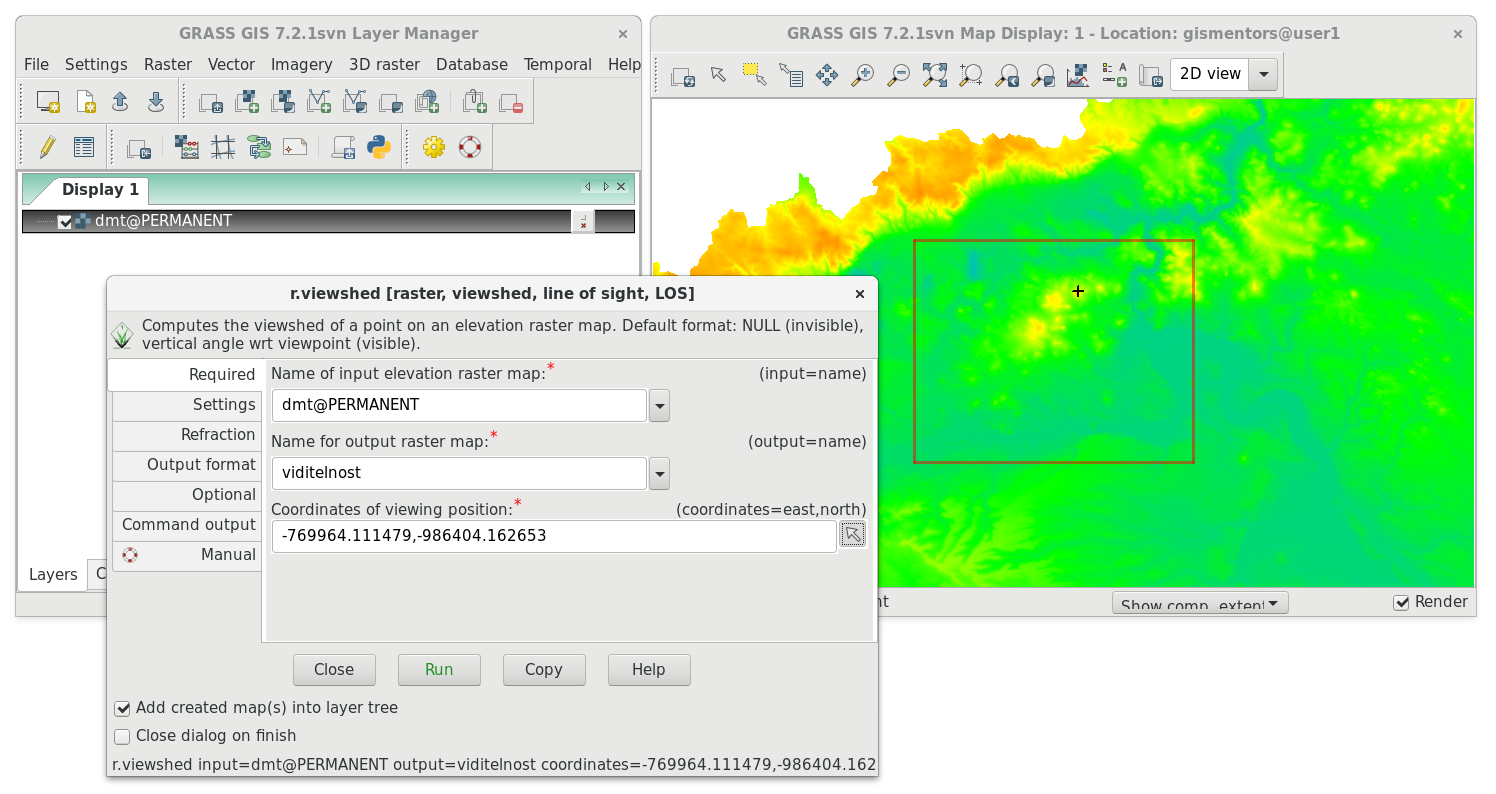Click the viewing position coordinates field

point(554,536)
